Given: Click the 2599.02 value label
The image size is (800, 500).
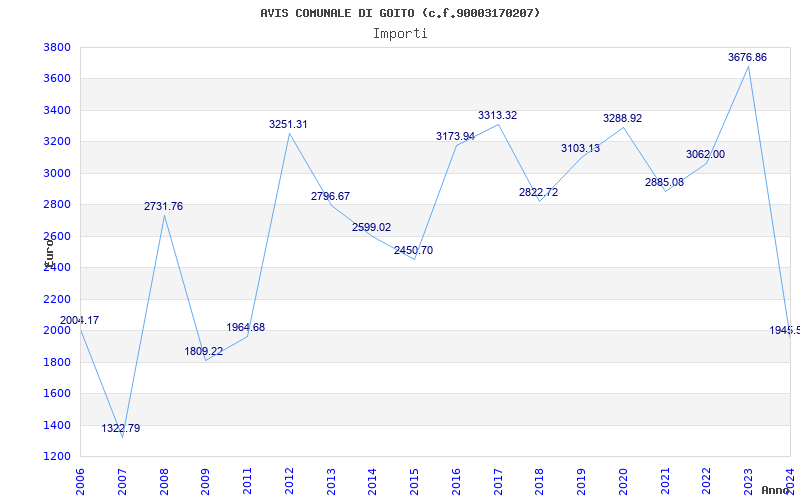Looking at the screenshot, I should [x=371, y=227].
